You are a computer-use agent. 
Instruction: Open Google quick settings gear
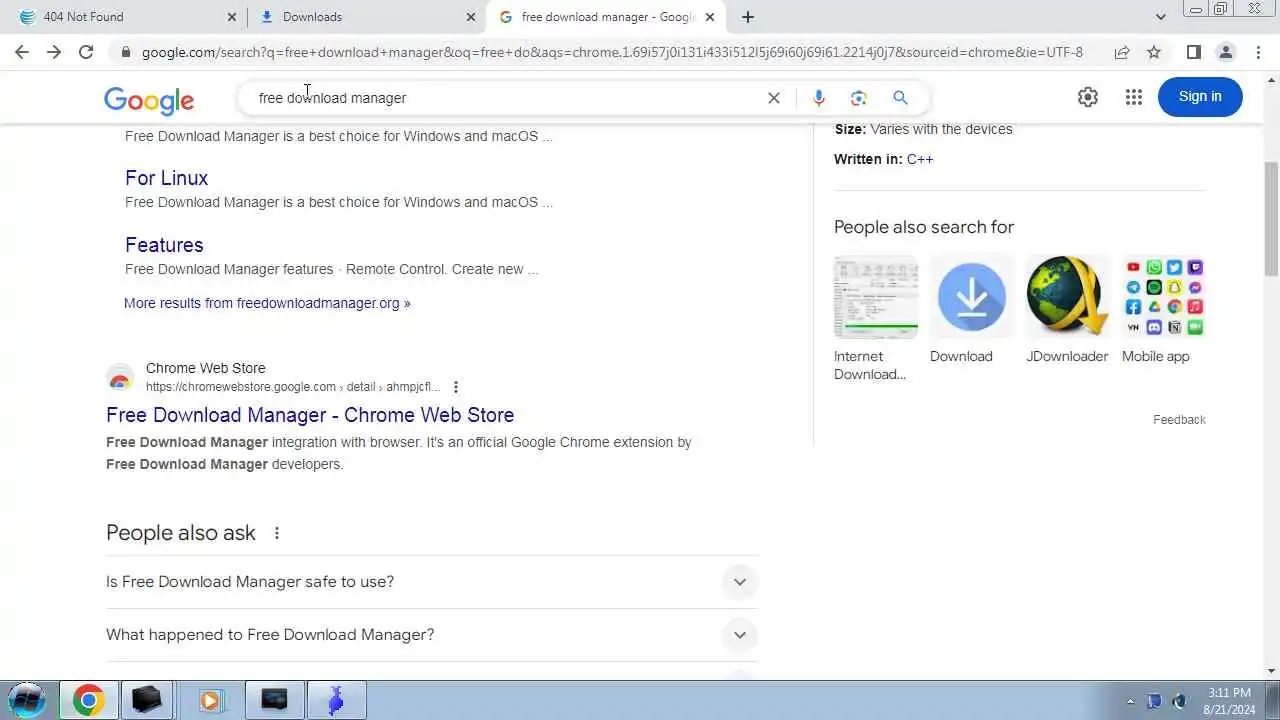(x=1087, y=97)
